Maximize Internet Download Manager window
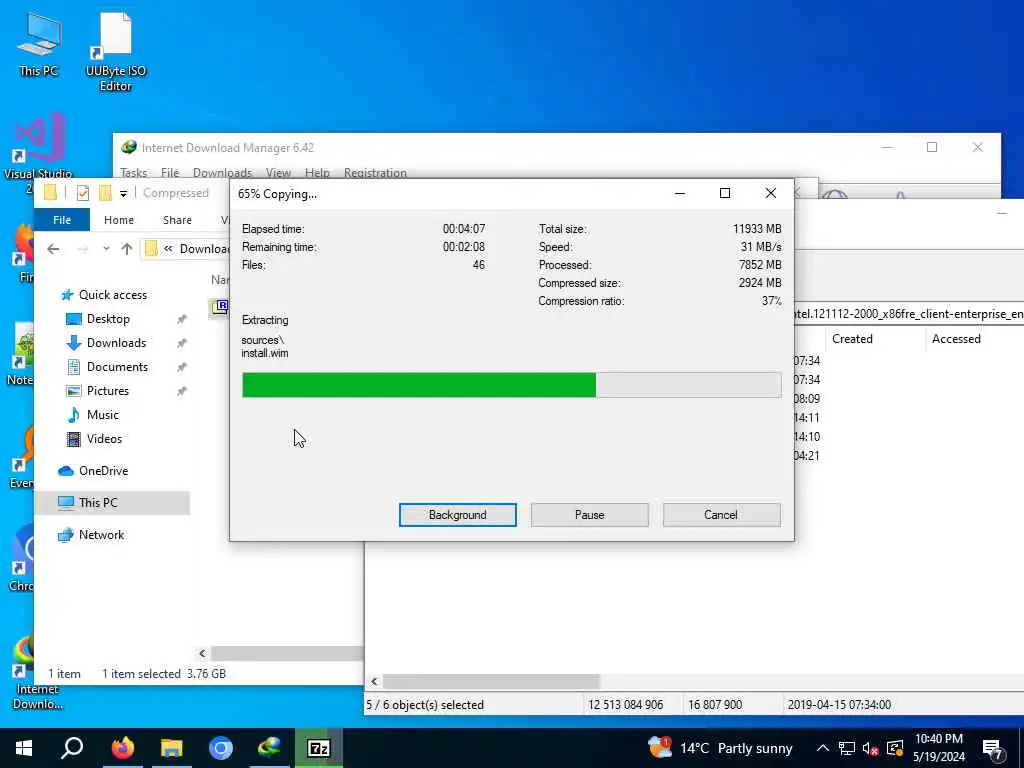The image size is (1024, 768). tap(932, 148)
